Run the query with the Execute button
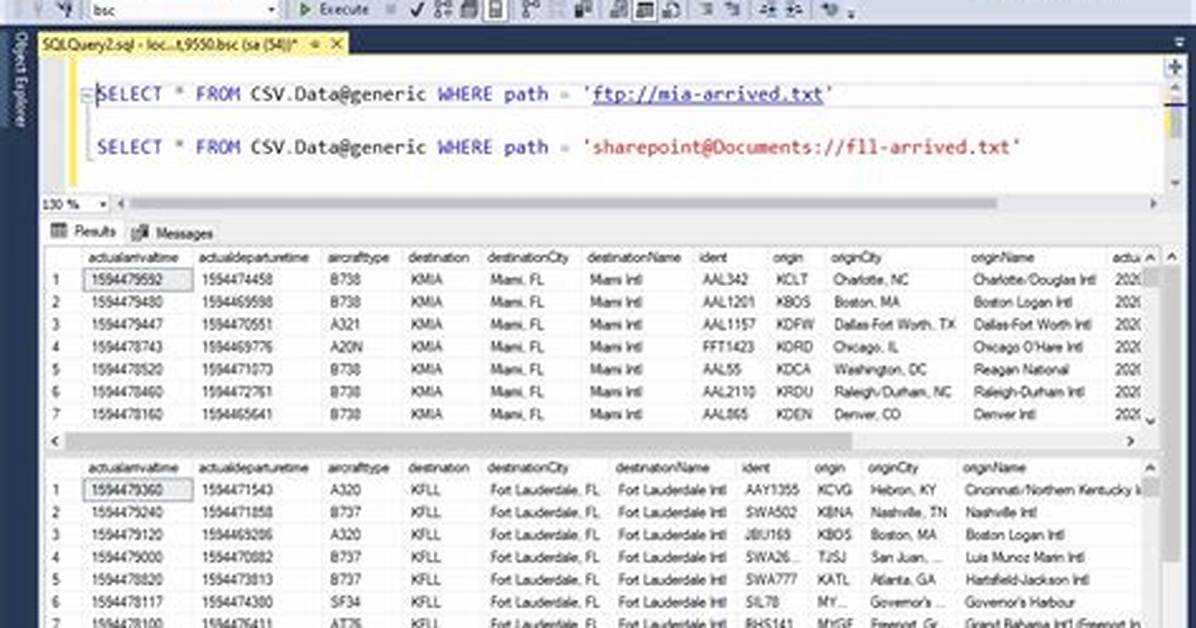Viewport: 1196px width, 628px height. (x=333, y=10)
